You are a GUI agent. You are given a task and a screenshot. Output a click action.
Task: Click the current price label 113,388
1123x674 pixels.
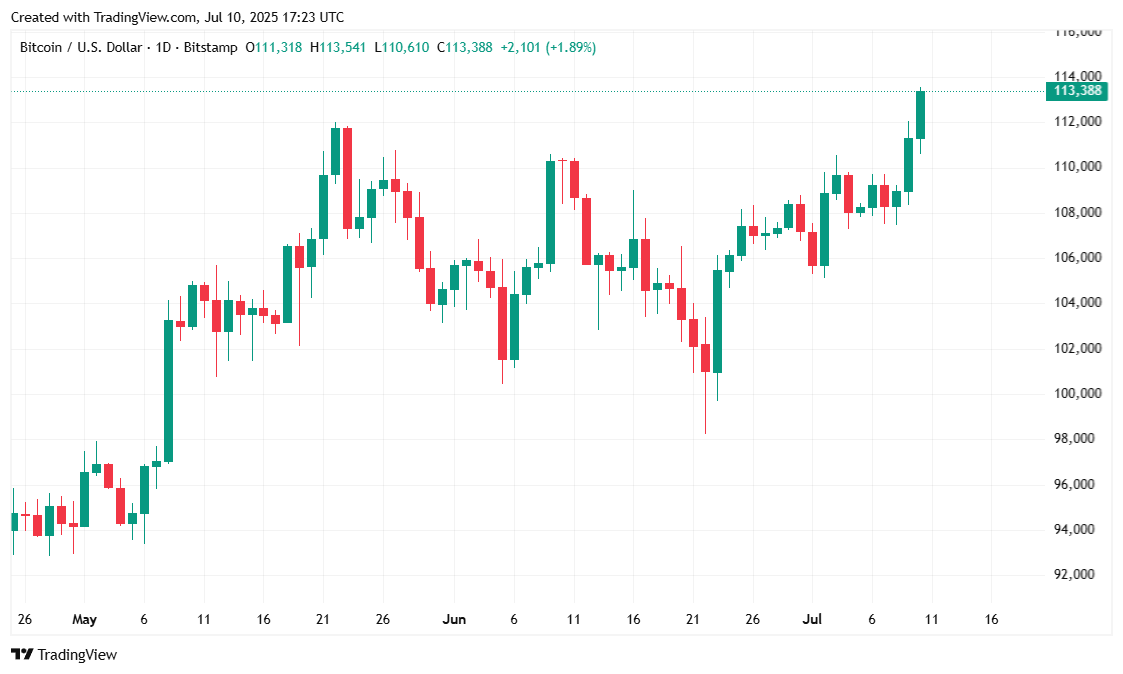tap(1077, 91)
